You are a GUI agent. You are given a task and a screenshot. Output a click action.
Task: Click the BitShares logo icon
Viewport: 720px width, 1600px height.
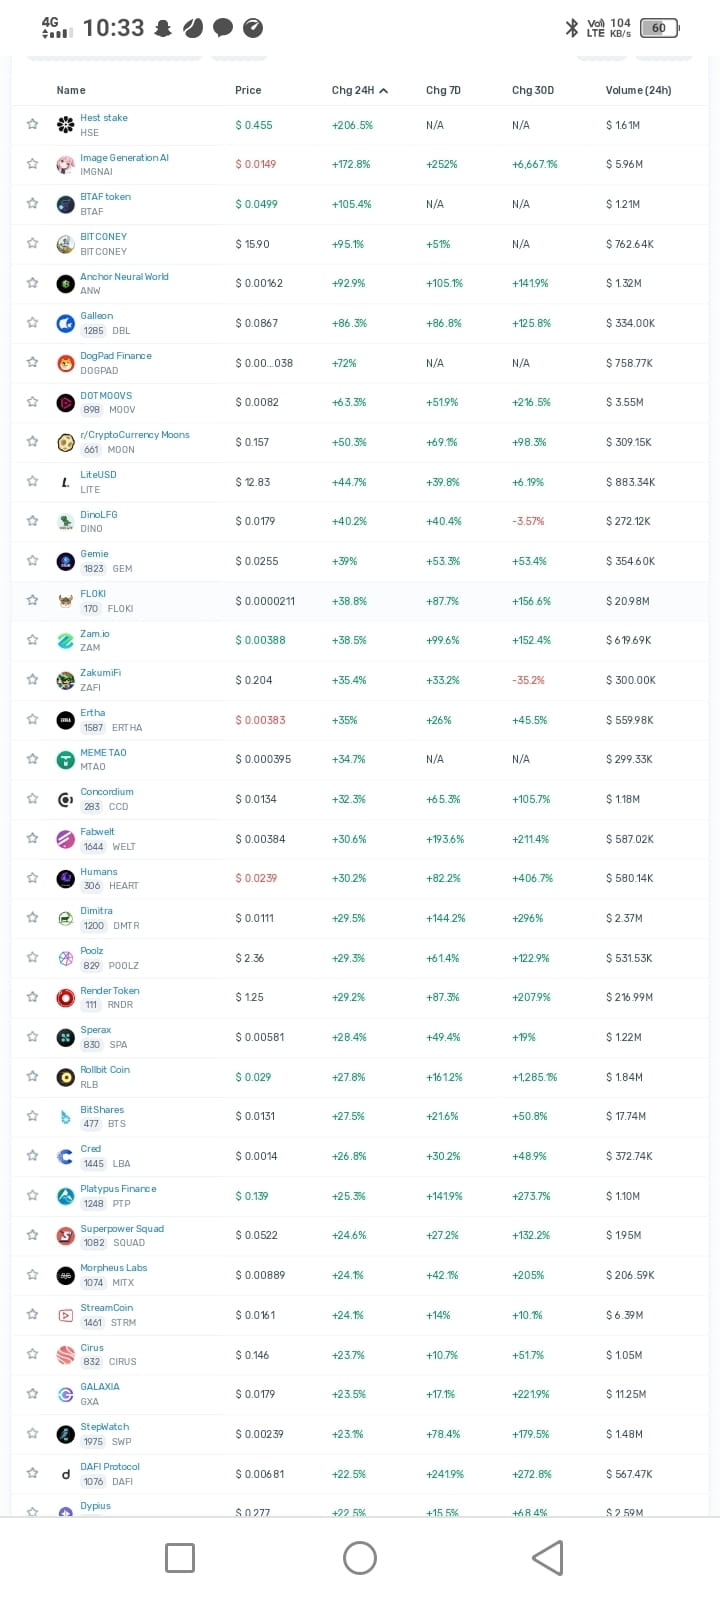(x=65, y=1116)
